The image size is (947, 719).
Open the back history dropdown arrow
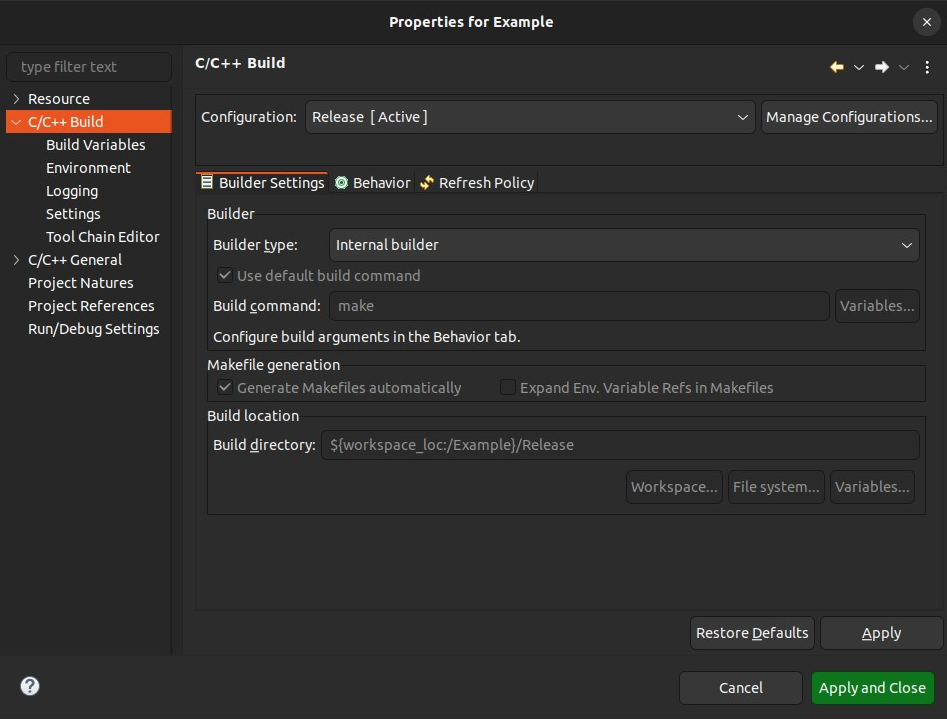coord(858,67)
